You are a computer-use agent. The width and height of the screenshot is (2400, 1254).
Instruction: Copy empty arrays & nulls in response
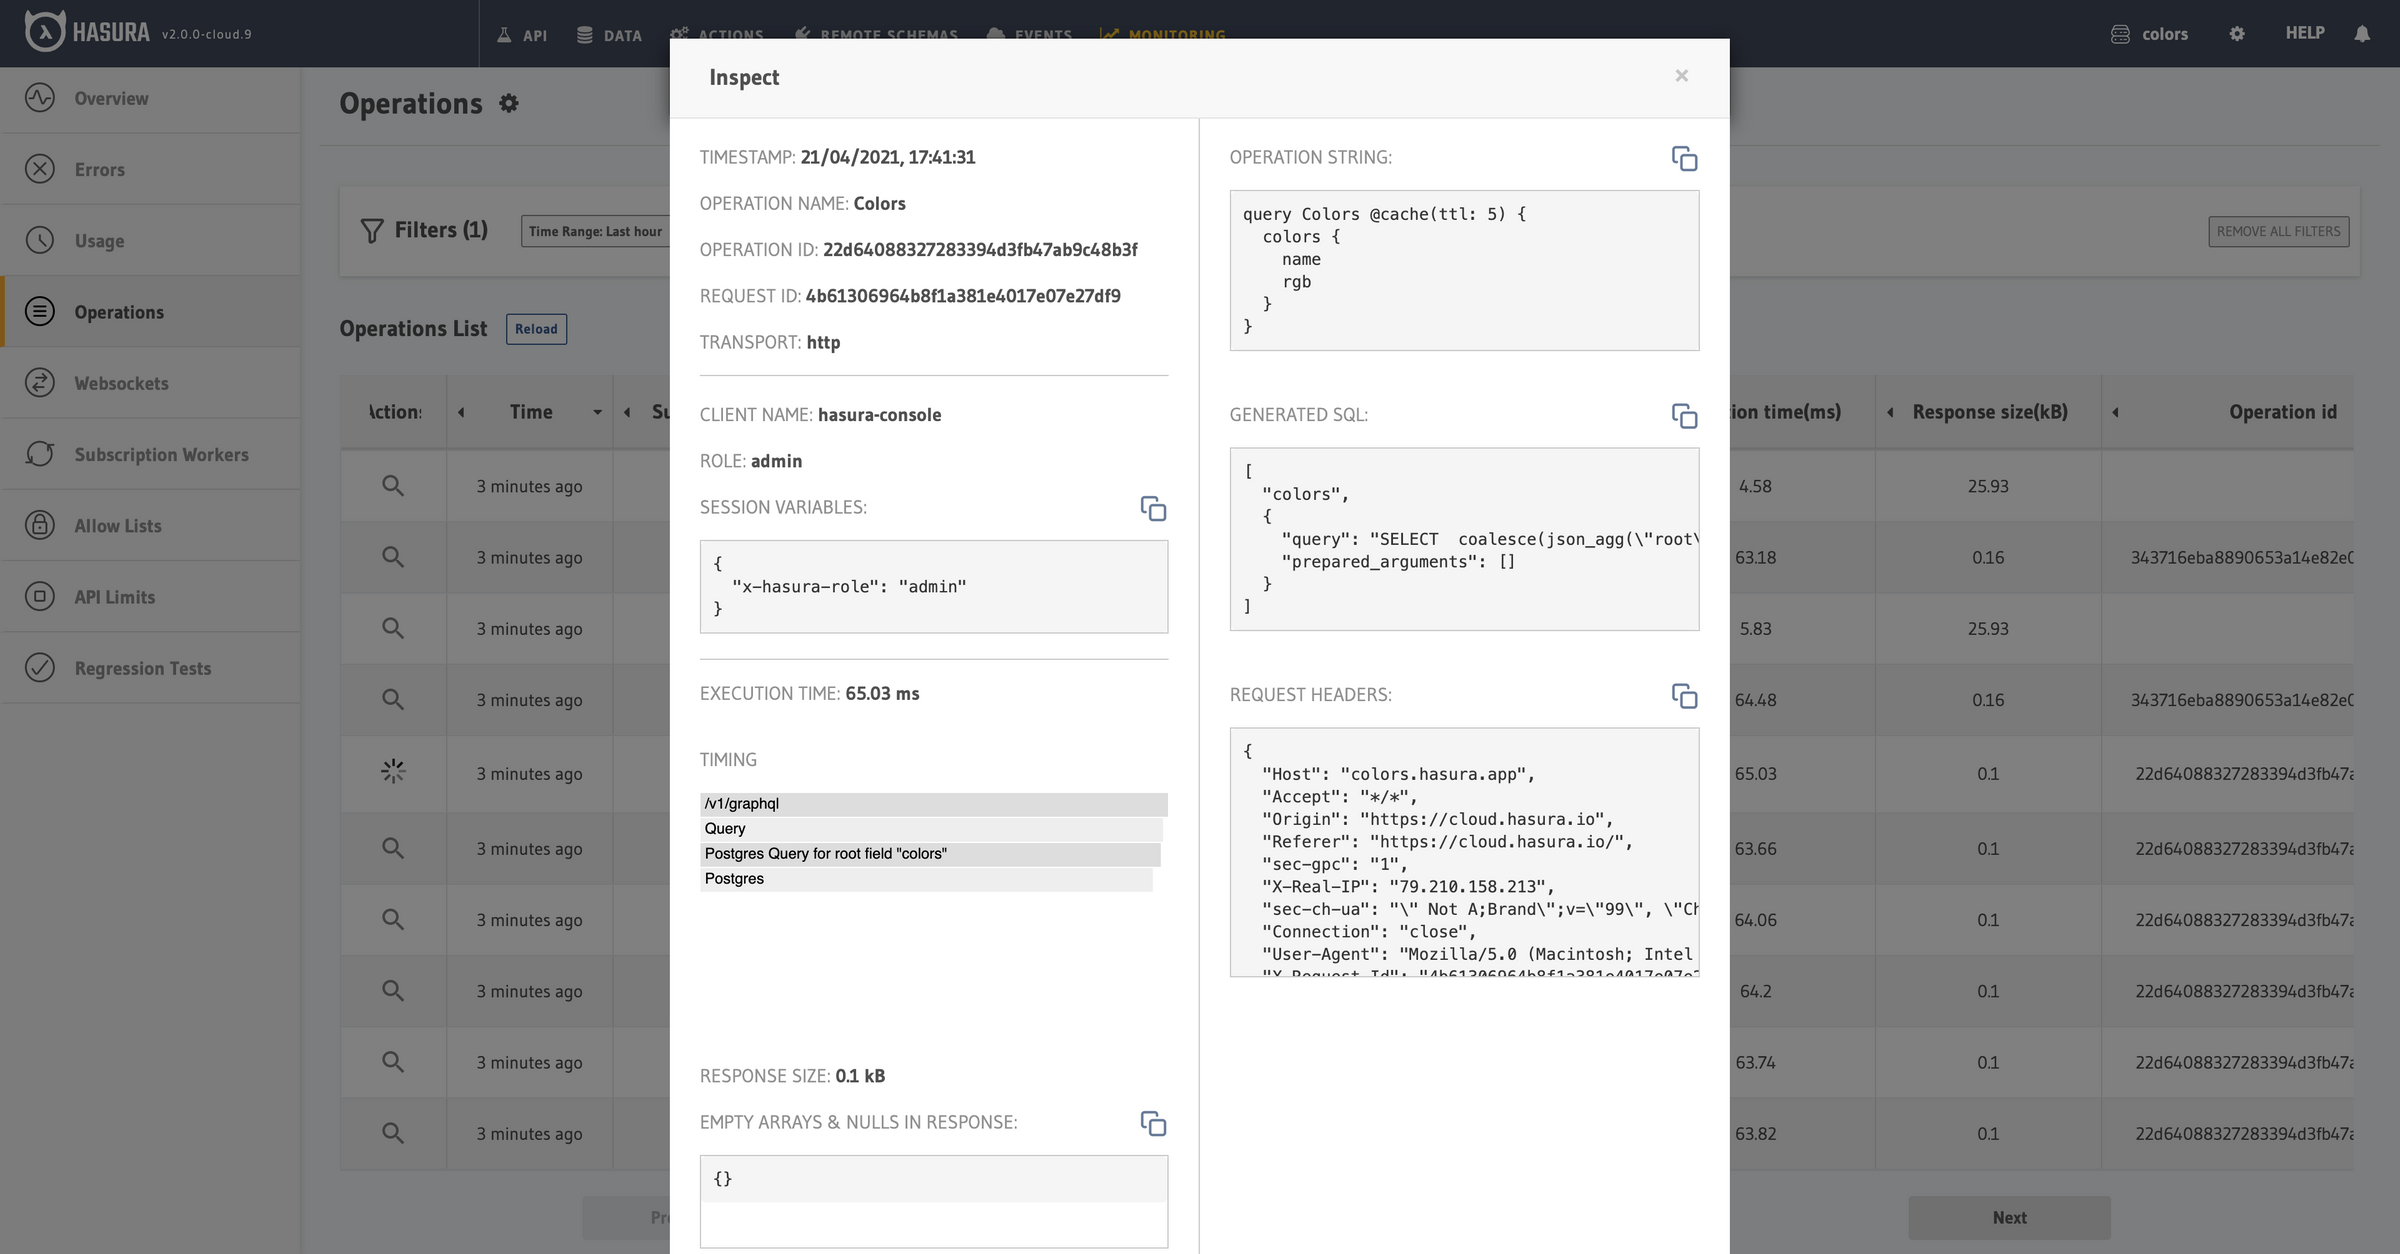(1153, 1124)
